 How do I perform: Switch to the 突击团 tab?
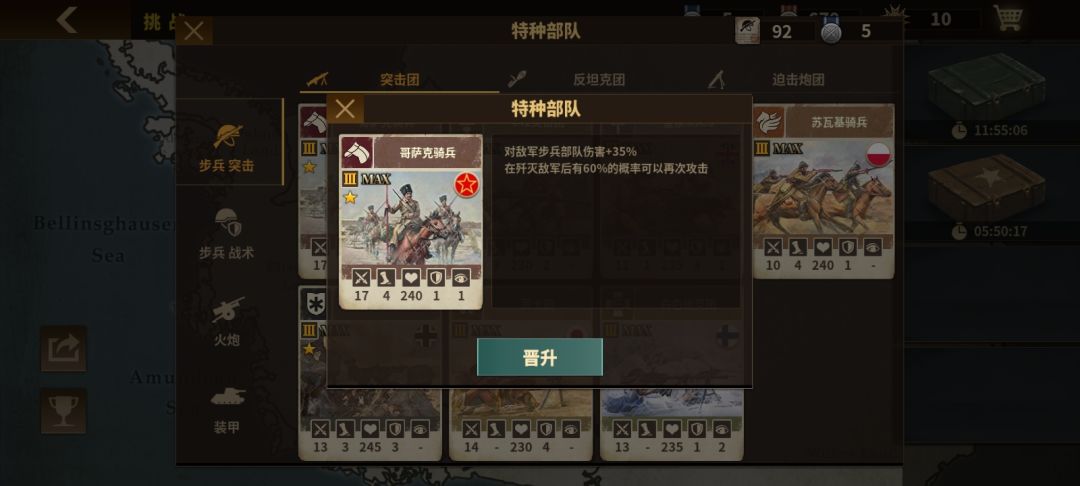pos(399,79)
